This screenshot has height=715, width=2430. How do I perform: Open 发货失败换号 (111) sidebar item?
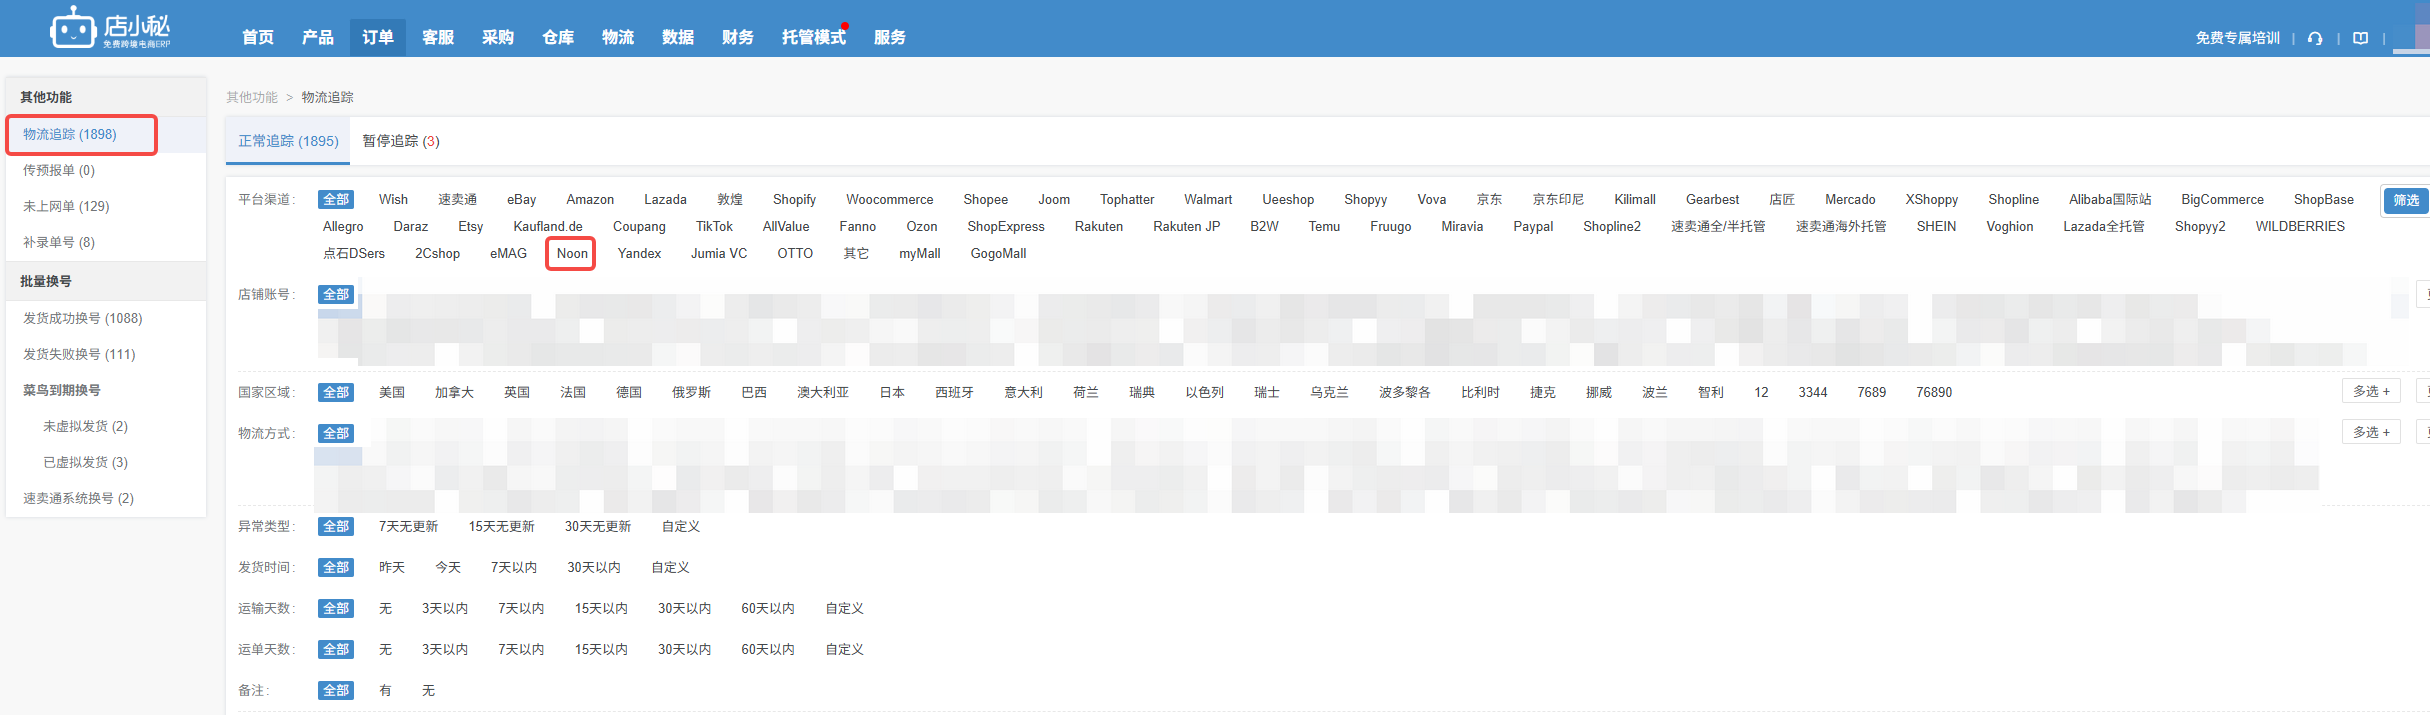(x=79, y=354)
